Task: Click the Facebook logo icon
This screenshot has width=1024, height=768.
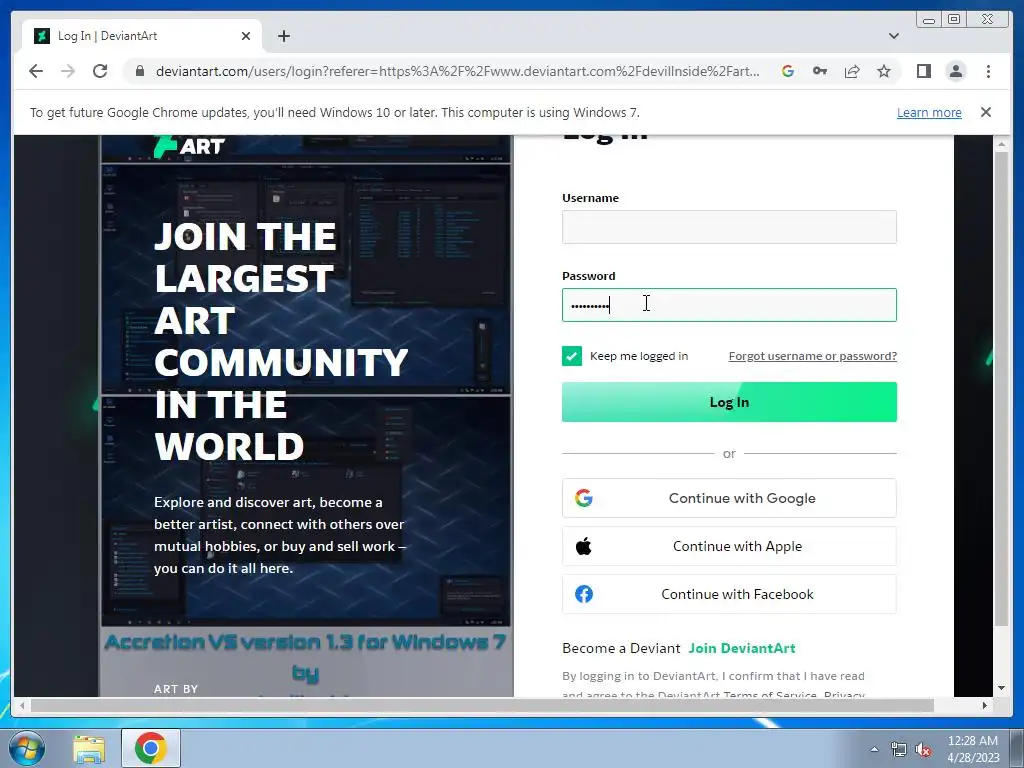Action: pyautogui.click(x=584, y=594)
